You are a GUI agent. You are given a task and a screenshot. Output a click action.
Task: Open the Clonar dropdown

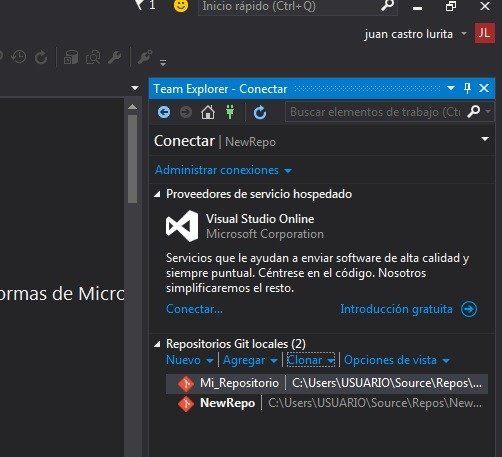pos(311,360)
